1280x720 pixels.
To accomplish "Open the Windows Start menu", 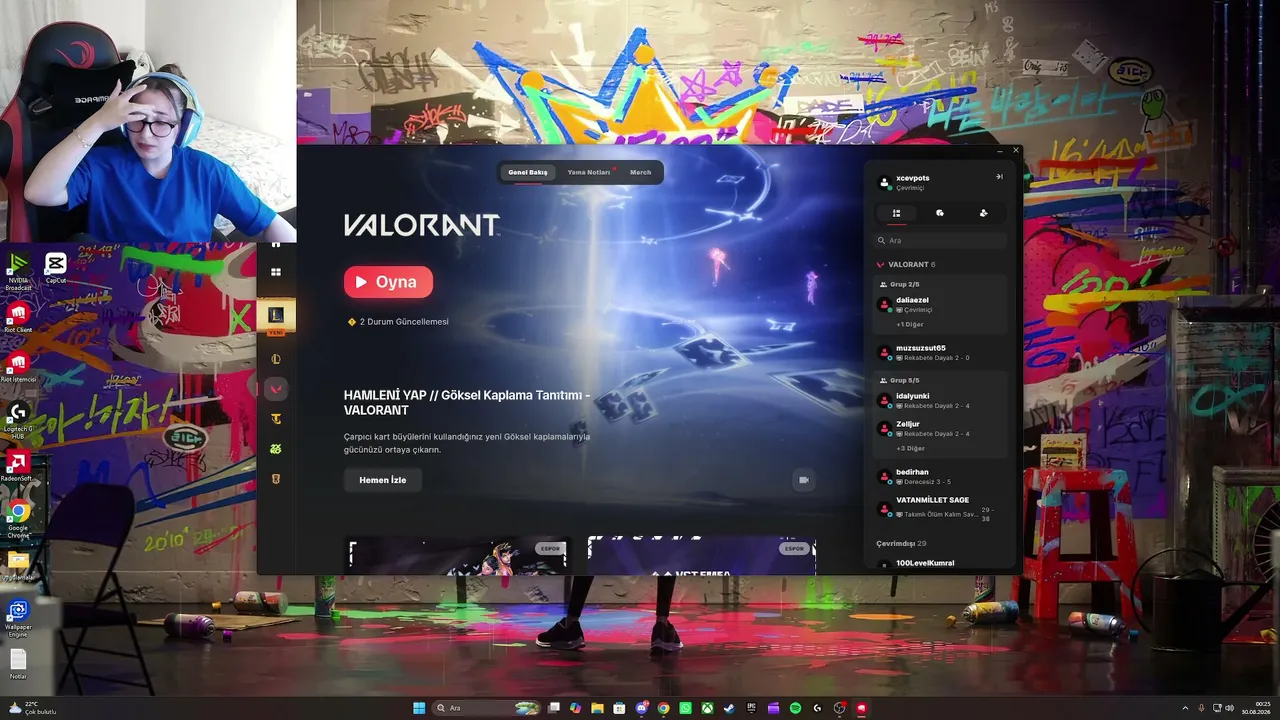I will [x=419, y=708].
